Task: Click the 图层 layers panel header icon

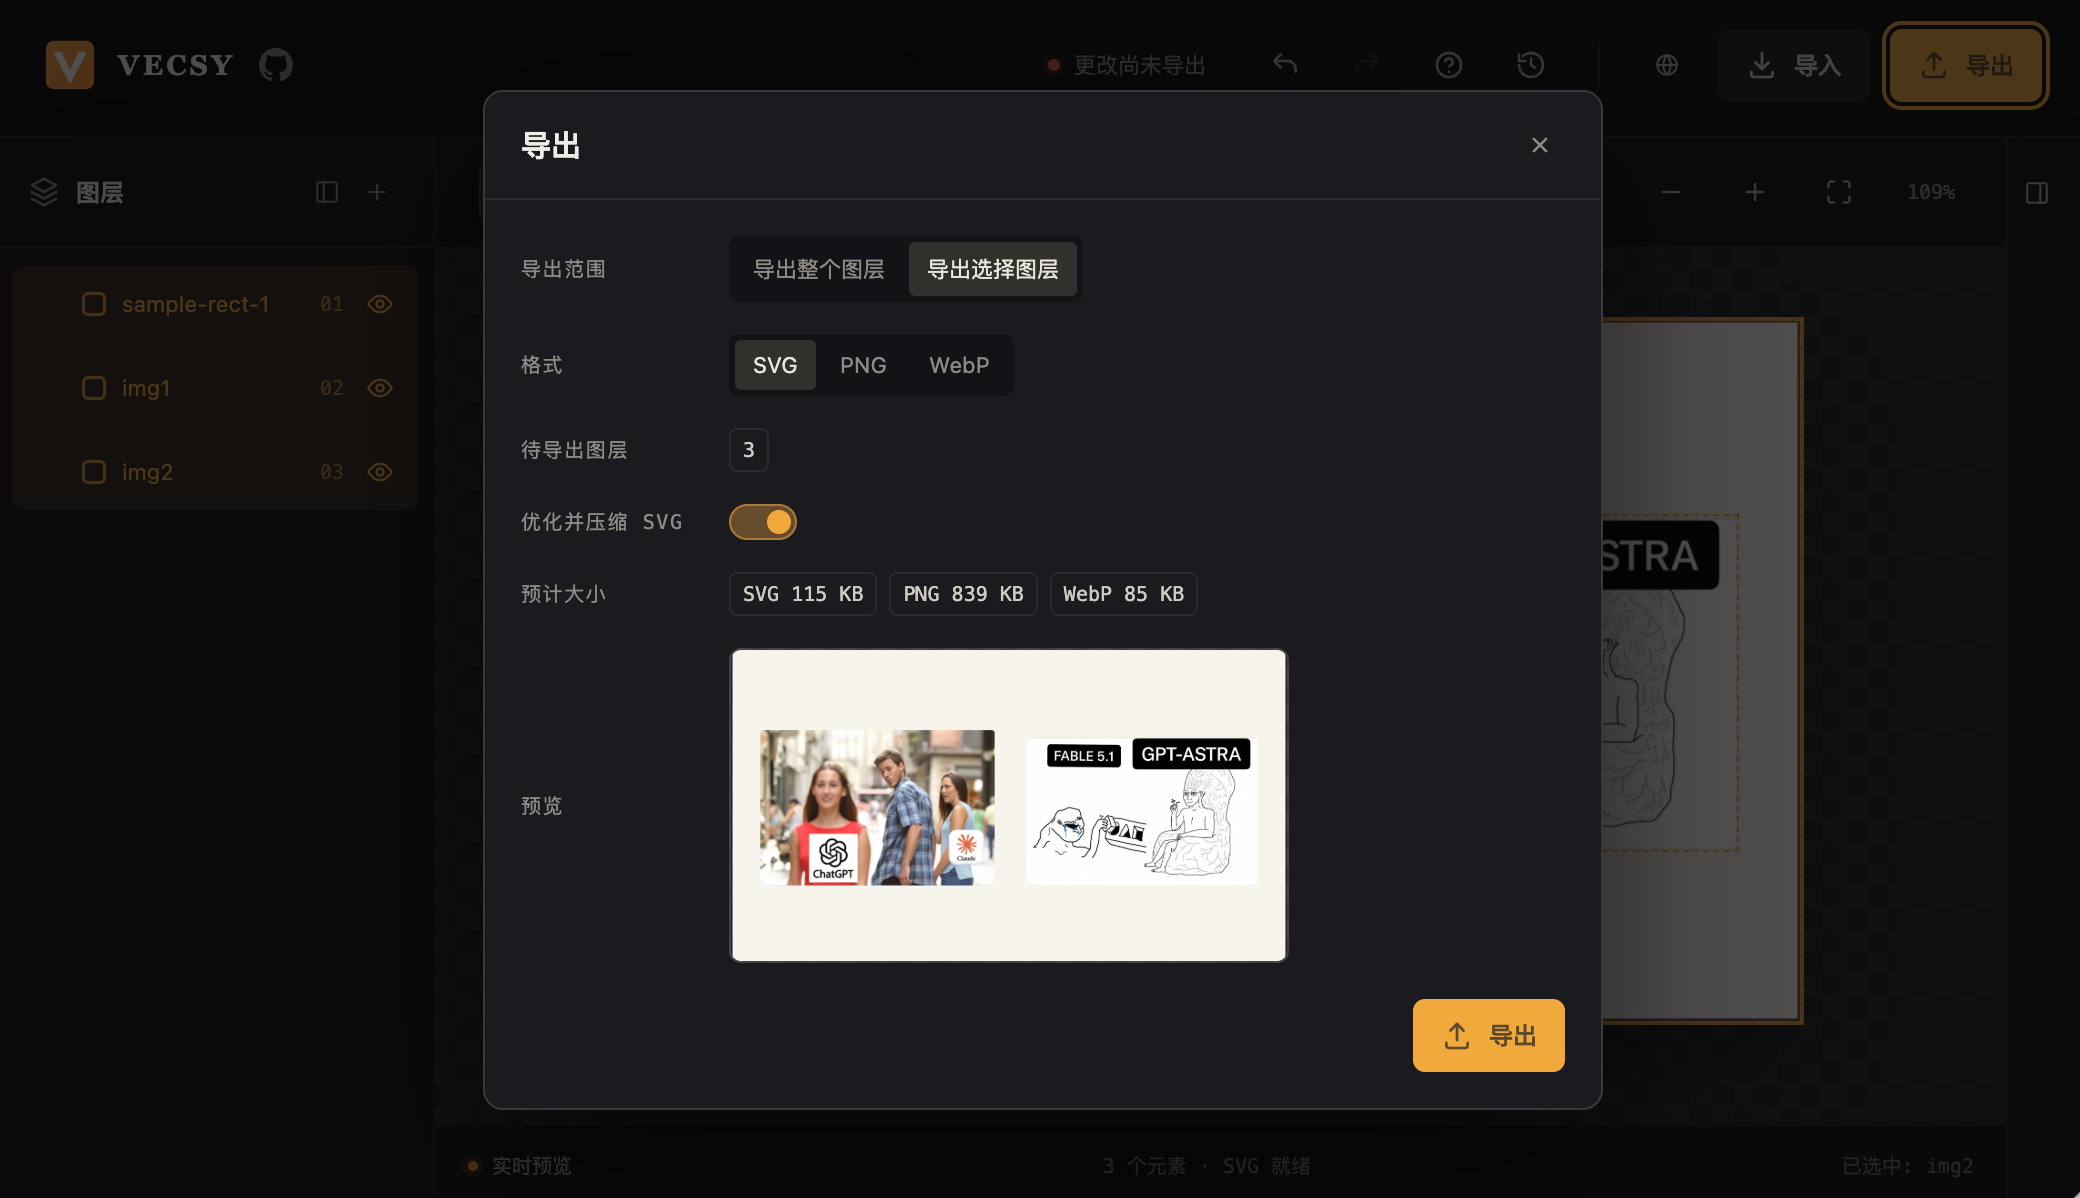Action: [x=44, y=192]
